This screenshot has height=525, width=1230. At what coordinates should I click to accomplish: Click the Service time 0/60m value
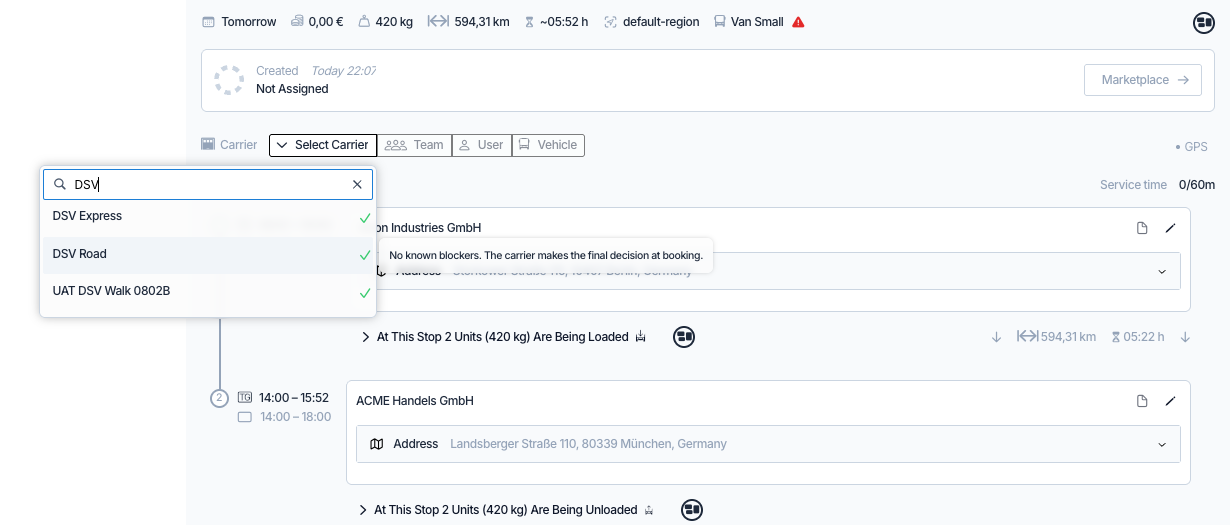point(1197,185)
